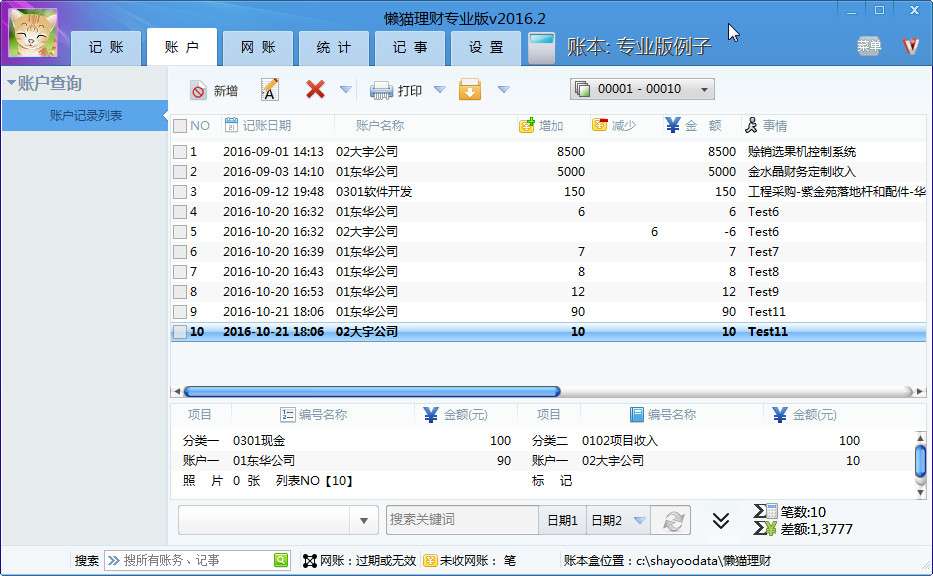Click the 减少 column header icon
The image size is (933, 576).
600,125
